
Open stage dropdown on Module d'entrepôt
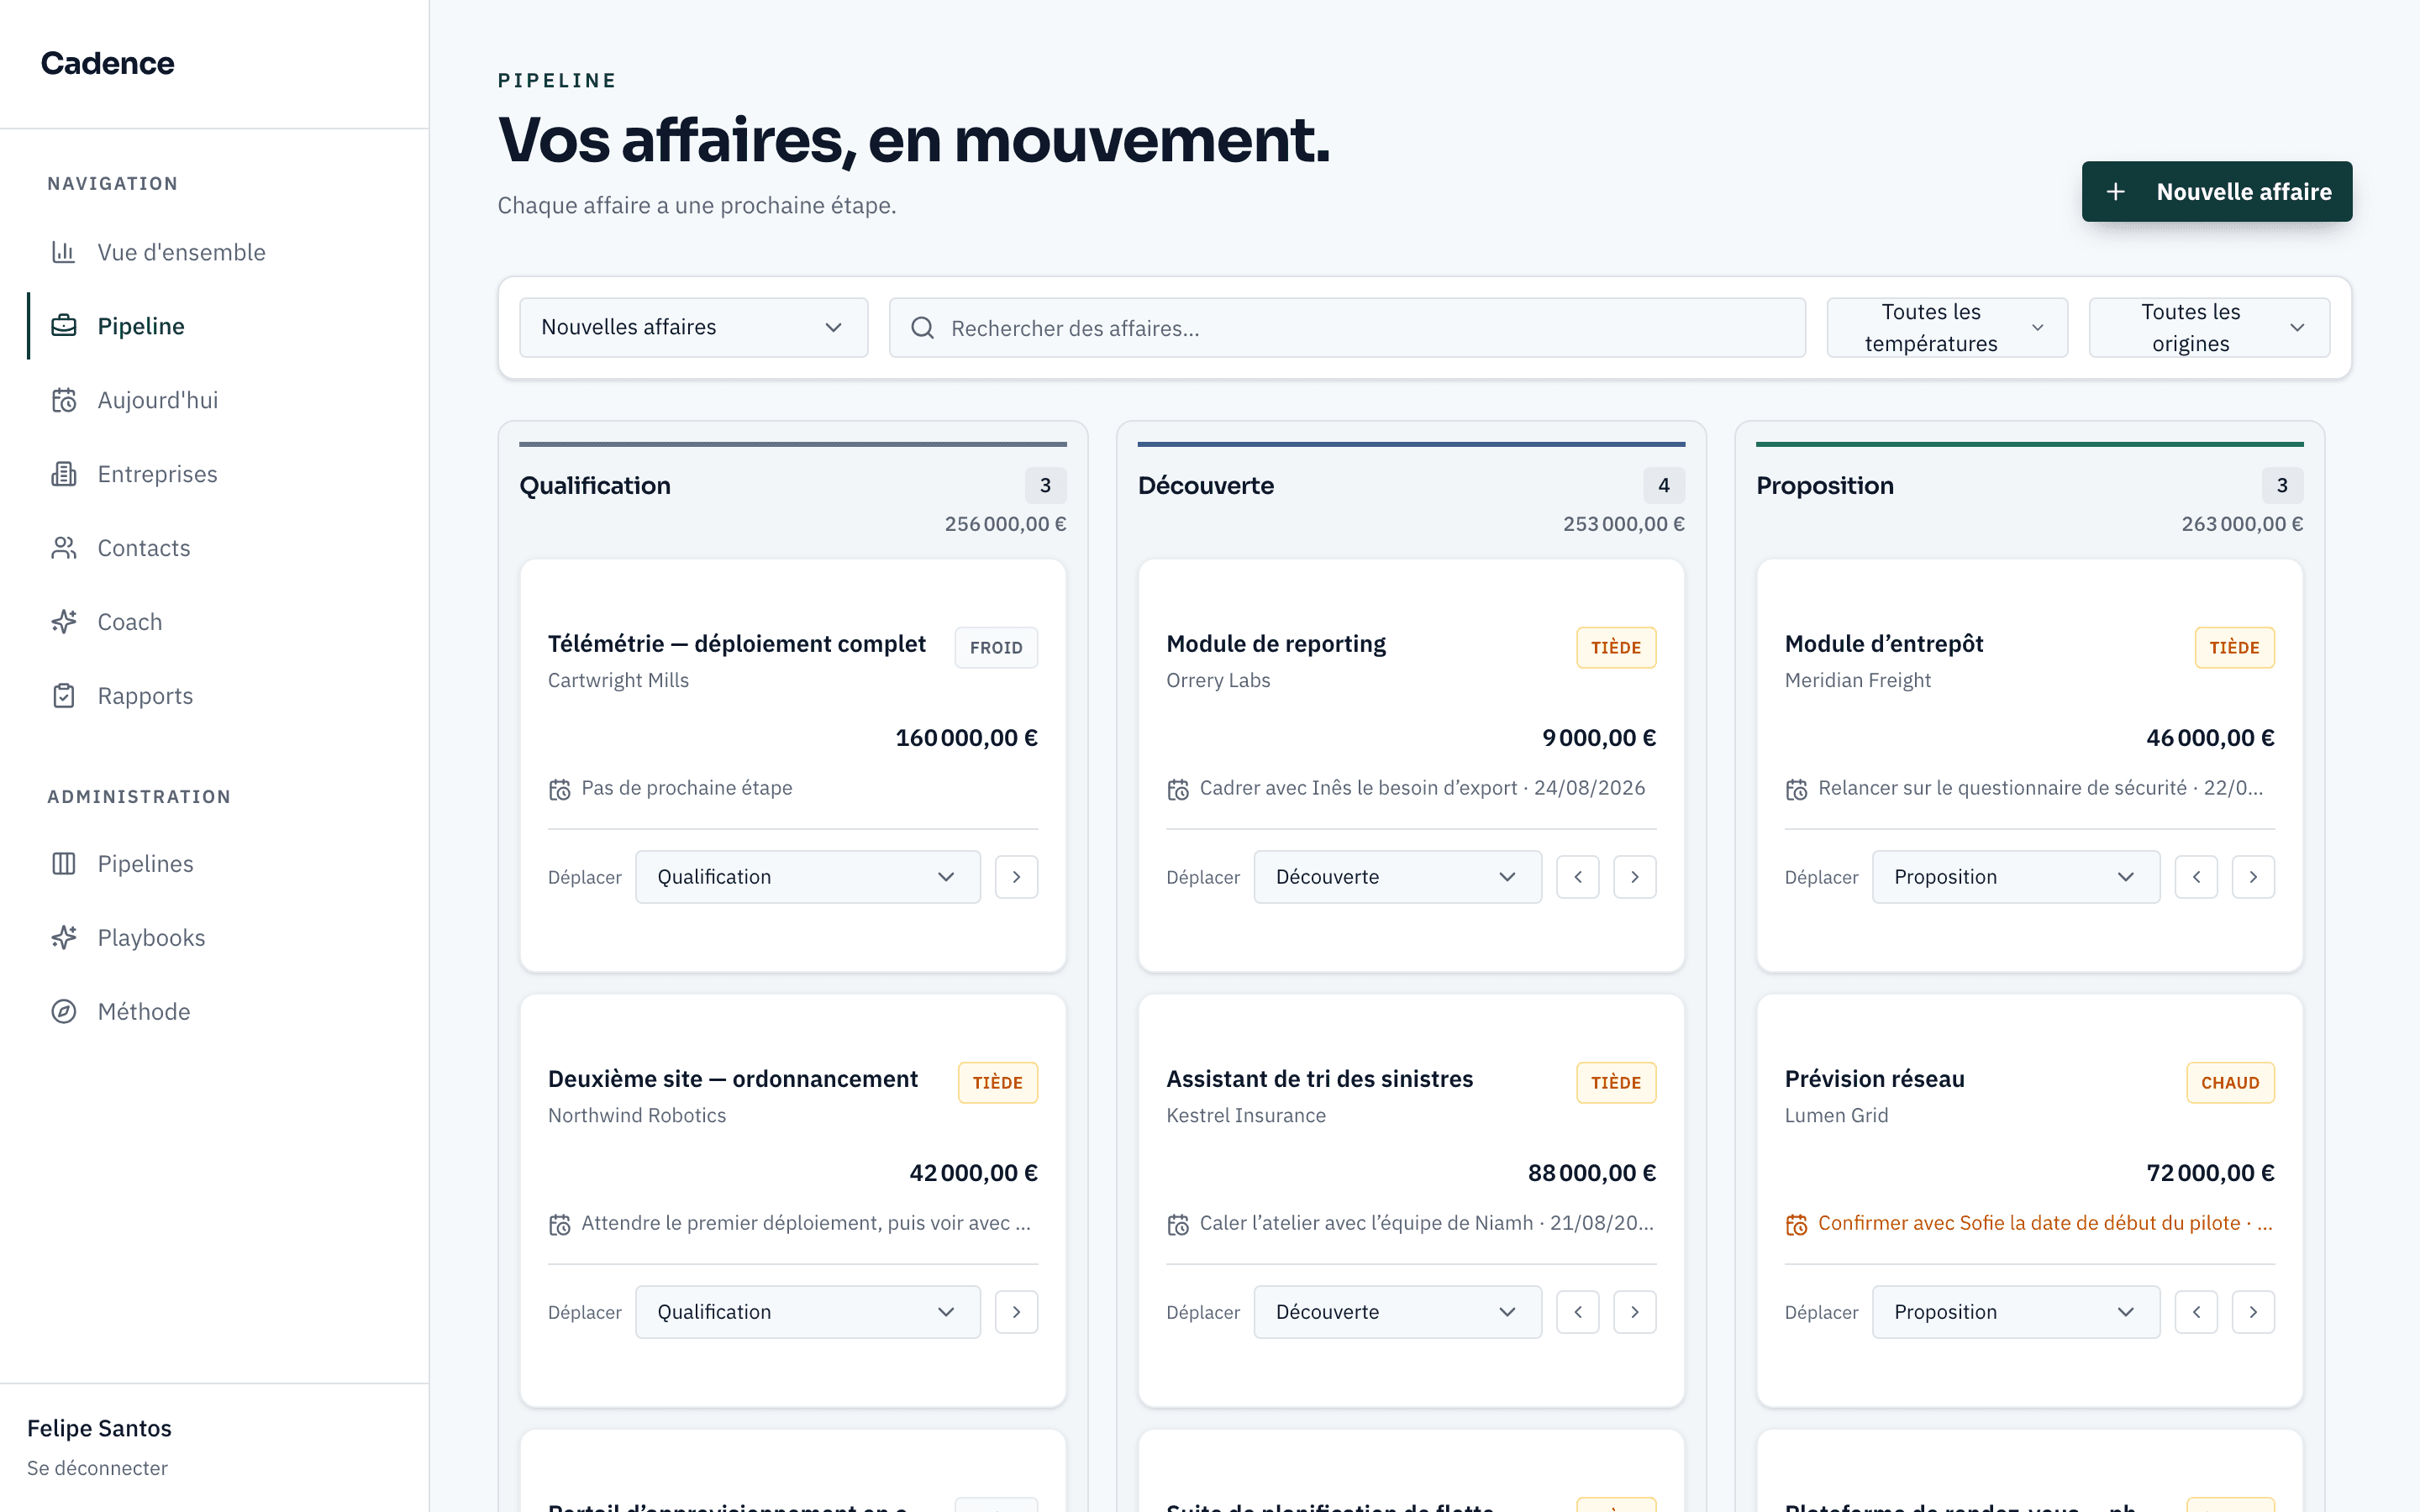(2016, 877)
